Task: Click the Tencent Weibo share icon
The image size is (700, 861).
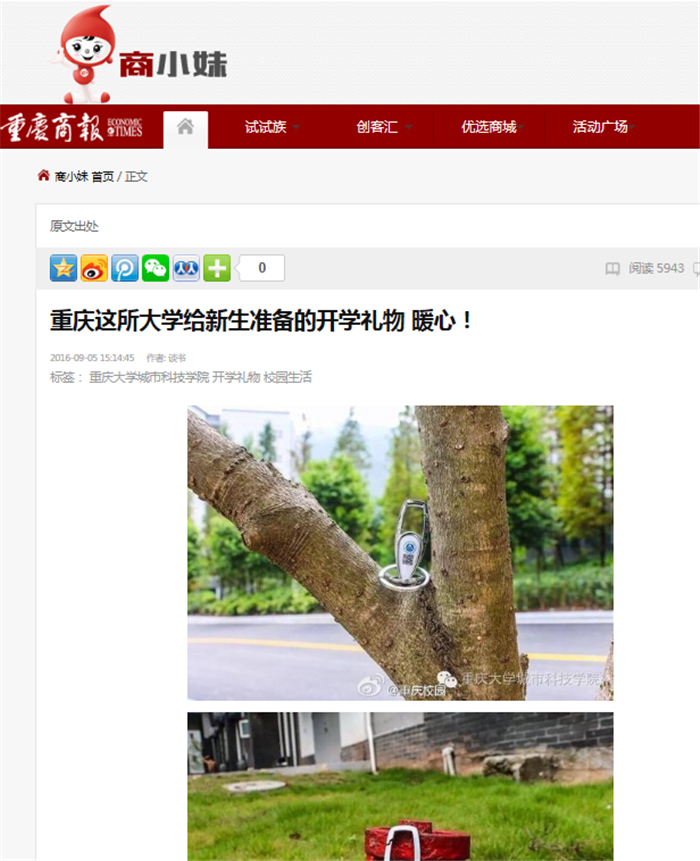Action: [x=125, y=268]
